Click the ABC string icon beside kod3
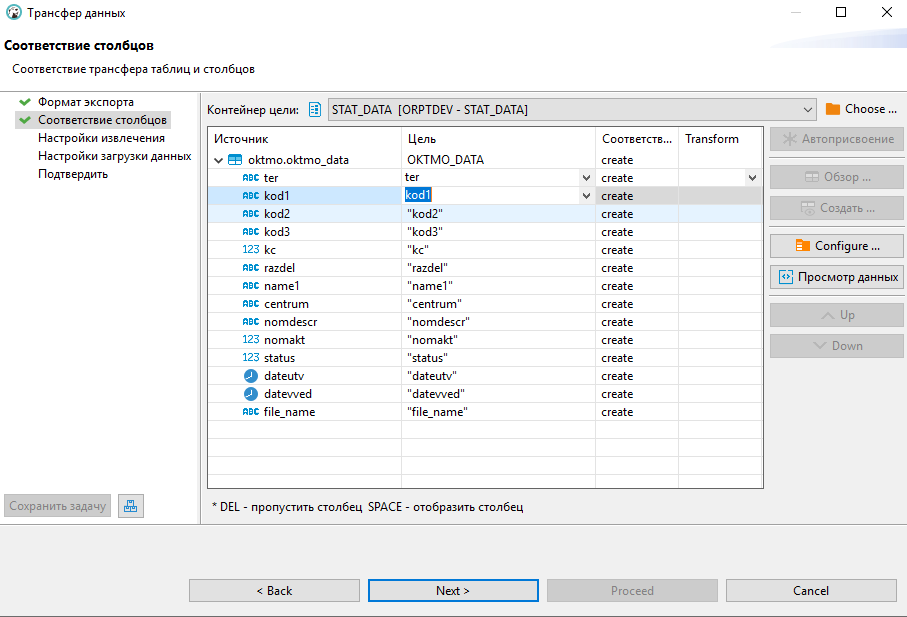 pos(250,231)
